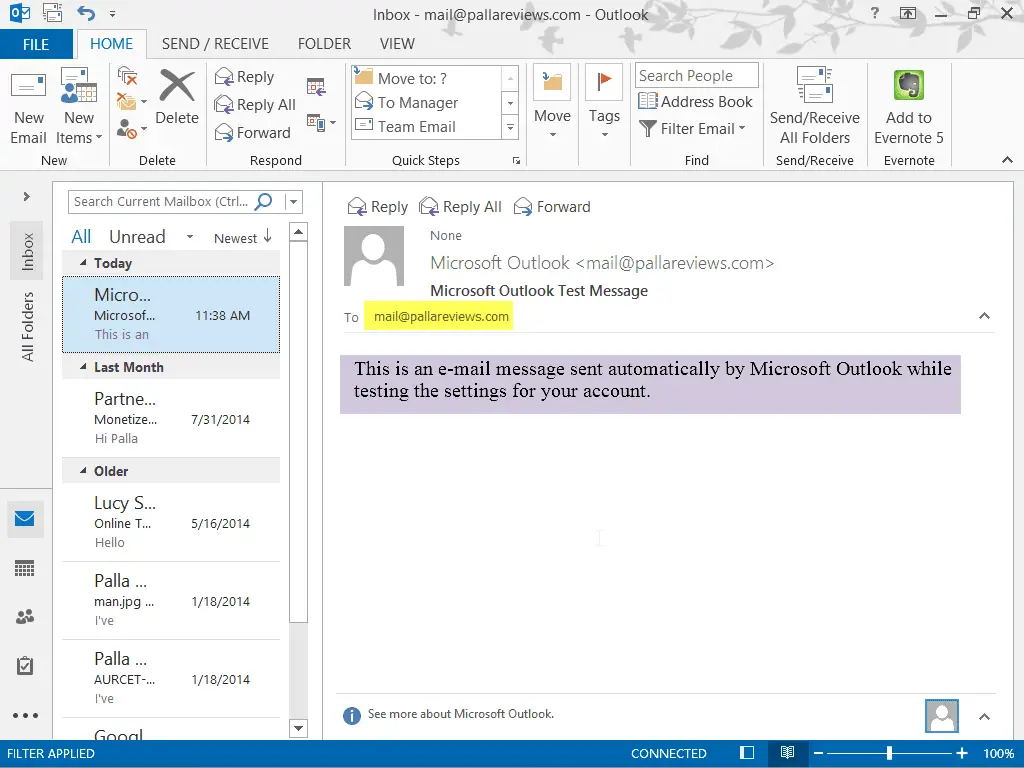The width and height of the screenshot is (1024, 768).
Task: Click Forward in the ribbon
Action: pyautogui.click(x=253, y=133)
